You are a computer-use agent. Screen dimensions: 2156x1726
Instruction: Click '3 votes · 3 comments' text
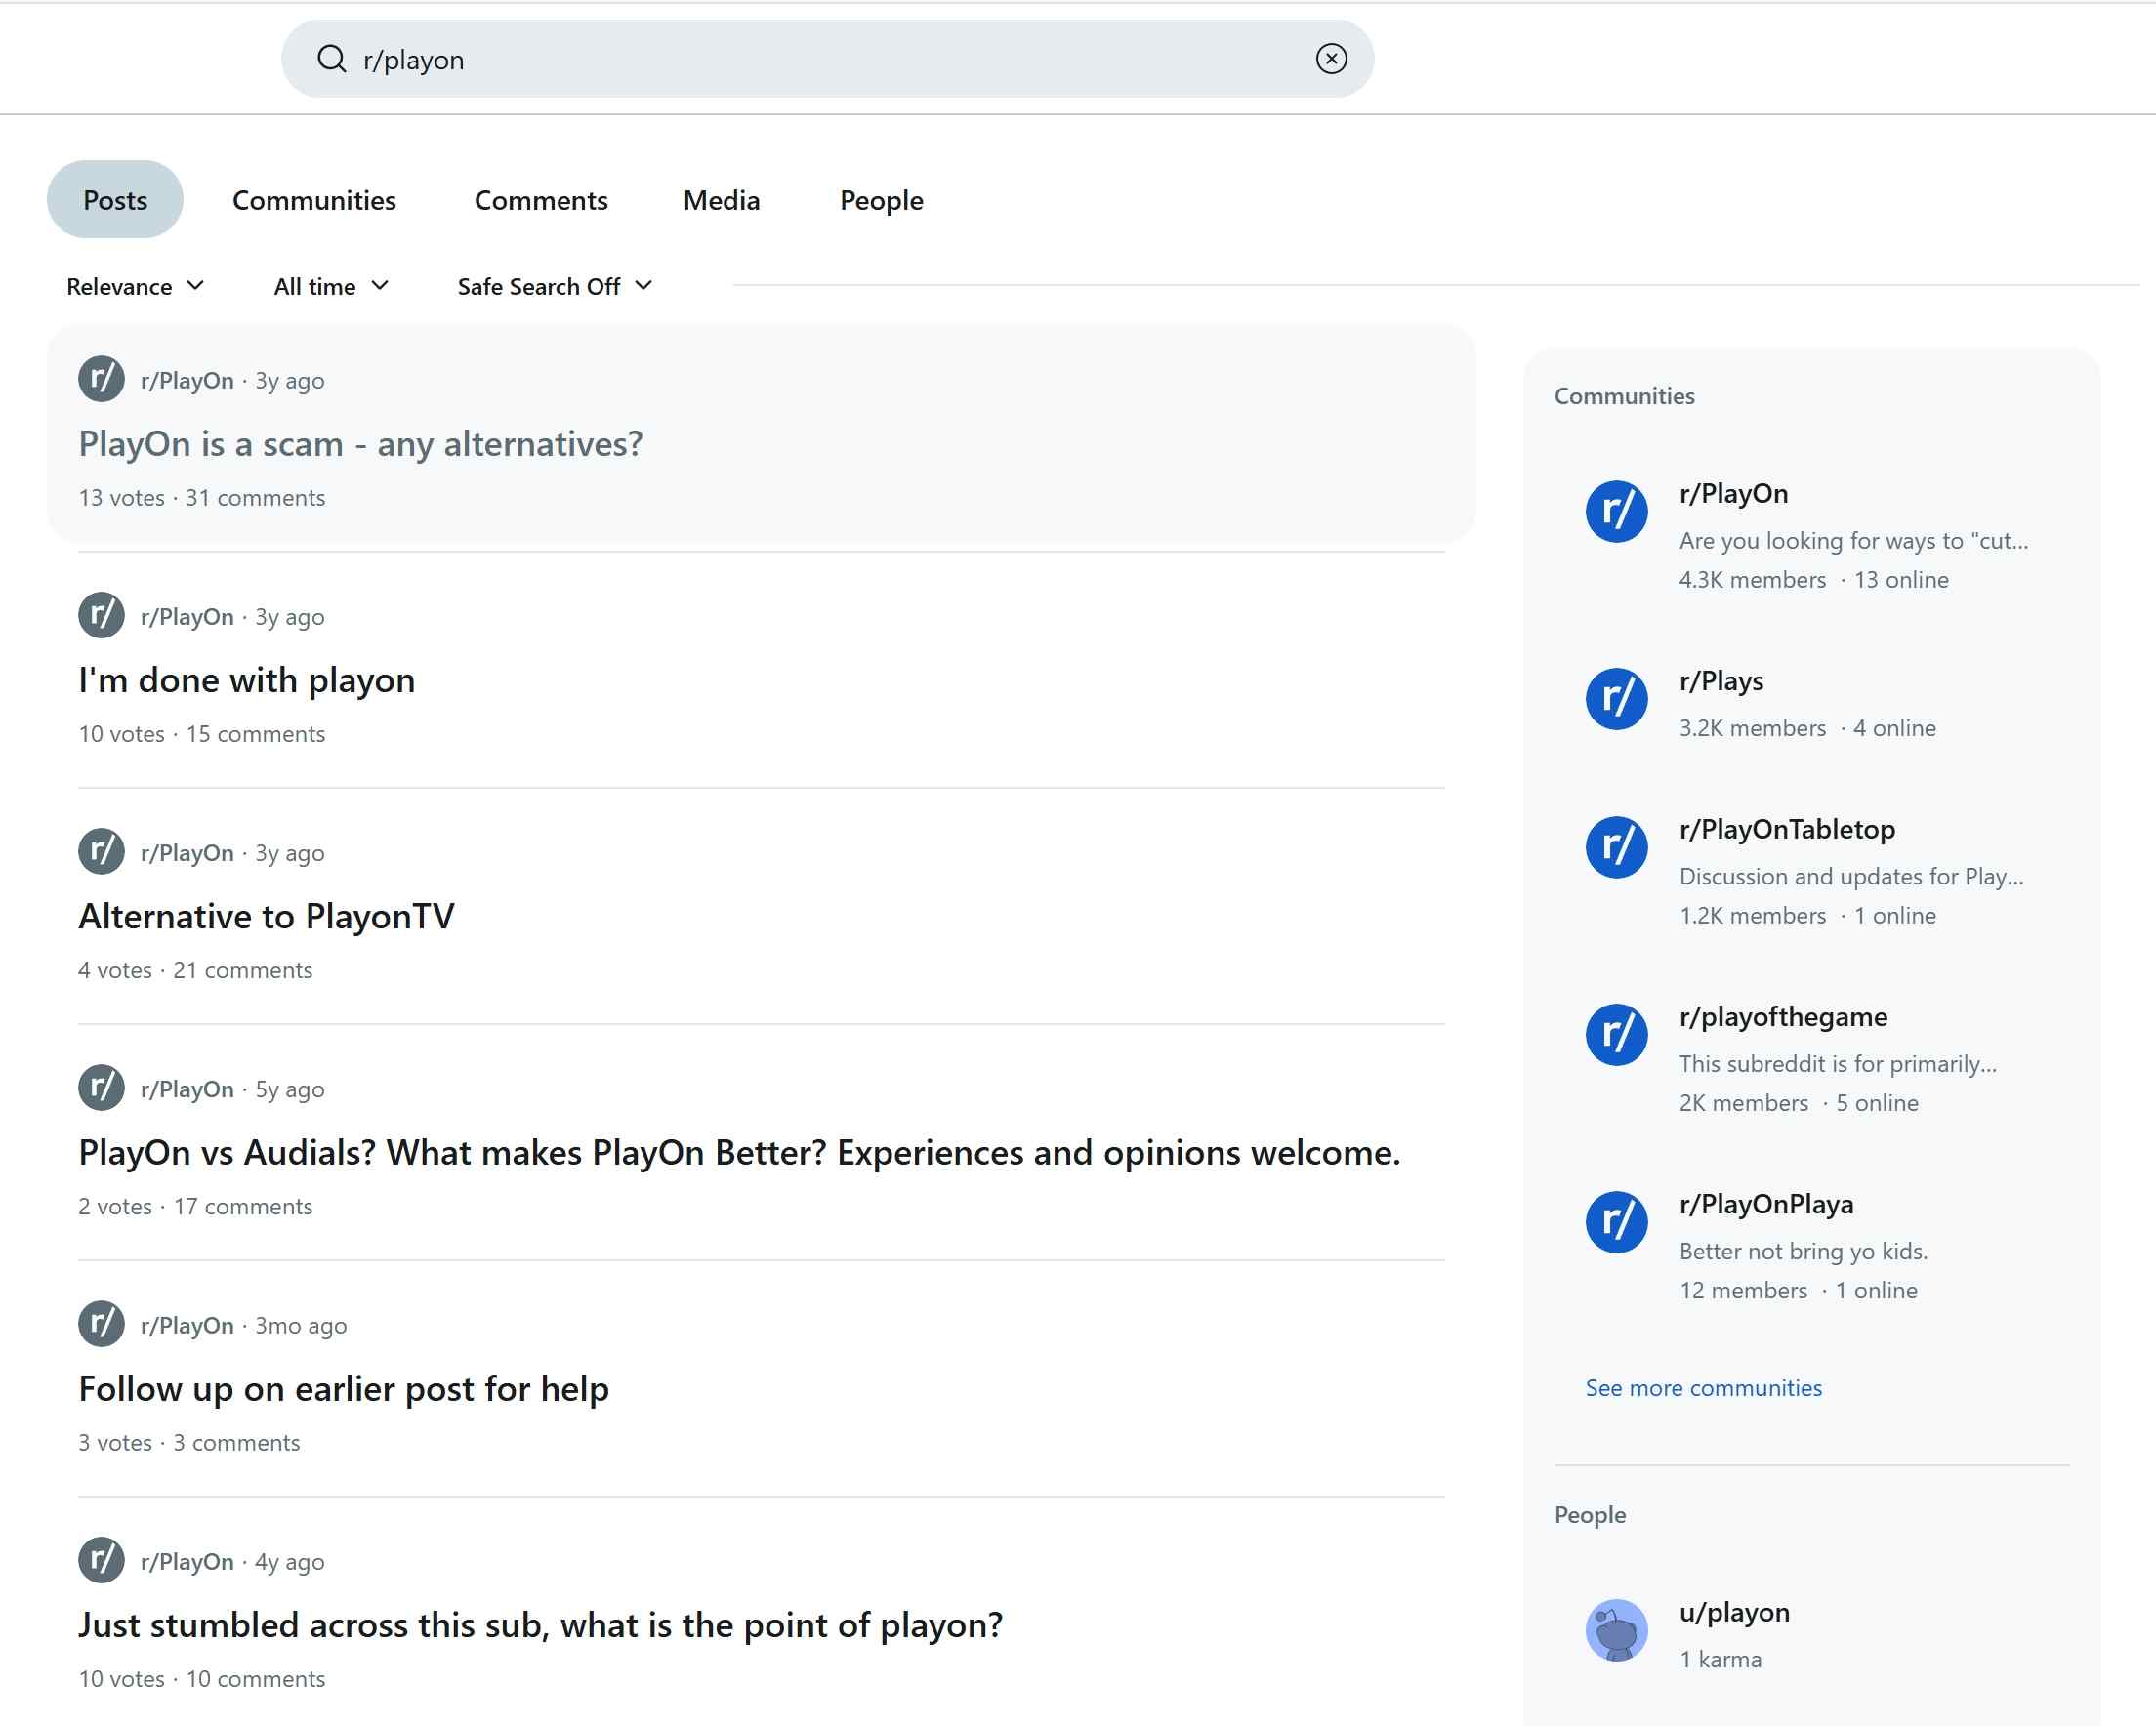pos(189,1442)
